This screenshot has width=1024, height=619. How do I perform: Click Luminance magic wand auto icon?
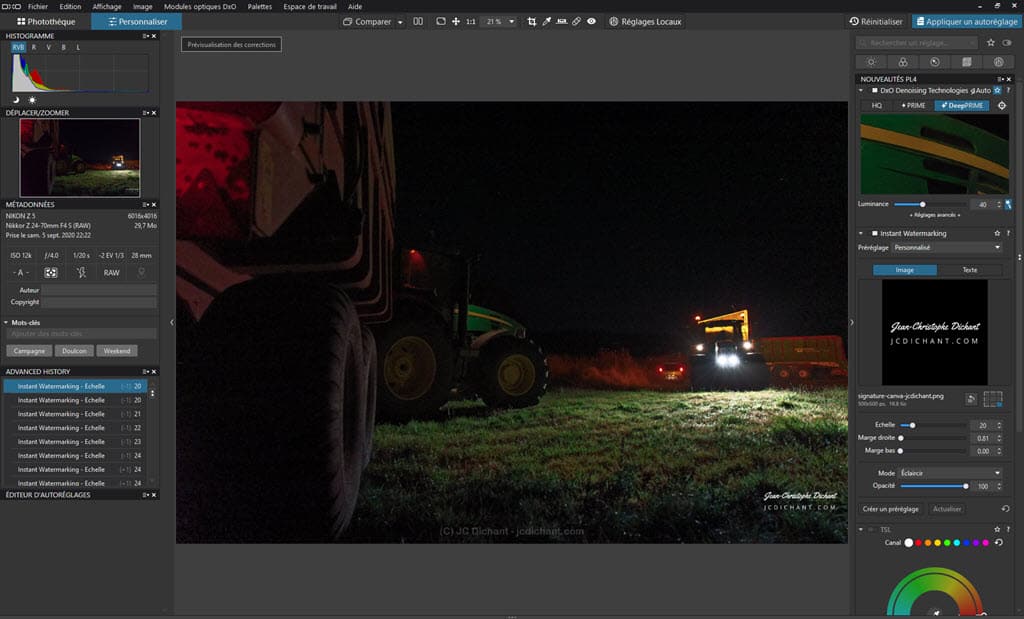[x=1008, y=204]
